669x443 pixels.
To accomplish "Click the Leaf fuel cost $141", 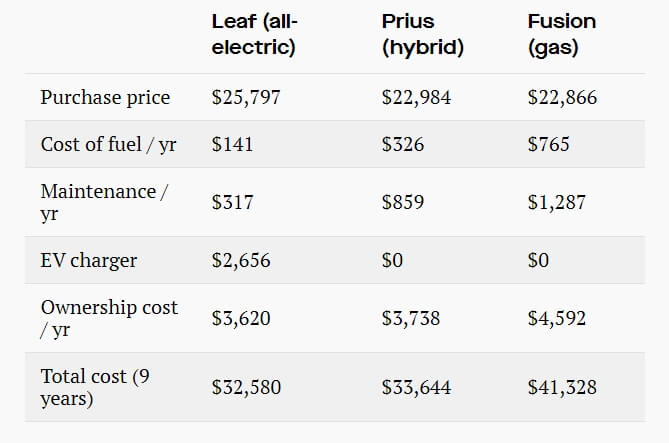I will 232,144.
